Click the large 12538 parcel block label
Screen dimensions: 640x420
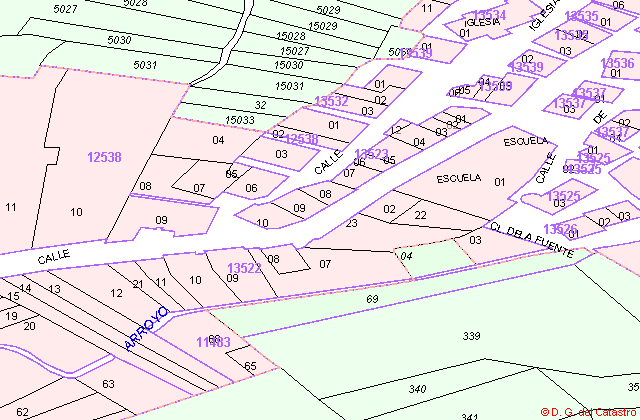pyautogui.click(x=104, y=157)
